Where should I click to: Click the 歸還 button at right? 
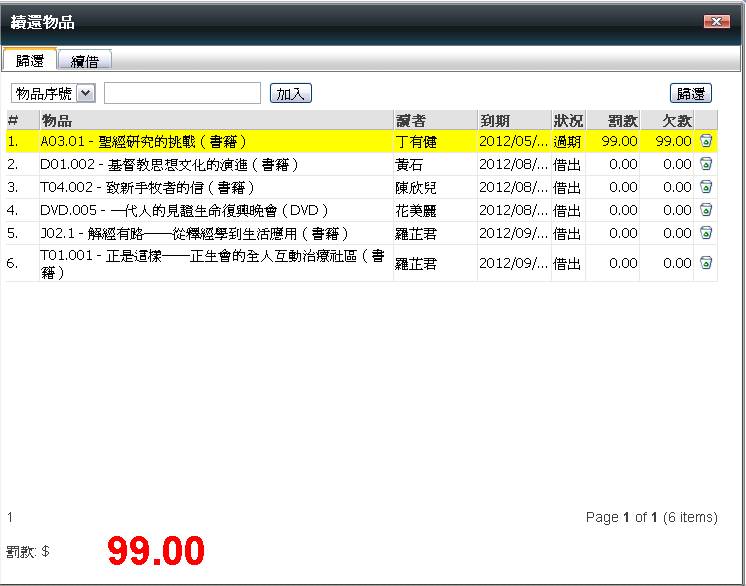click(690, 93)
